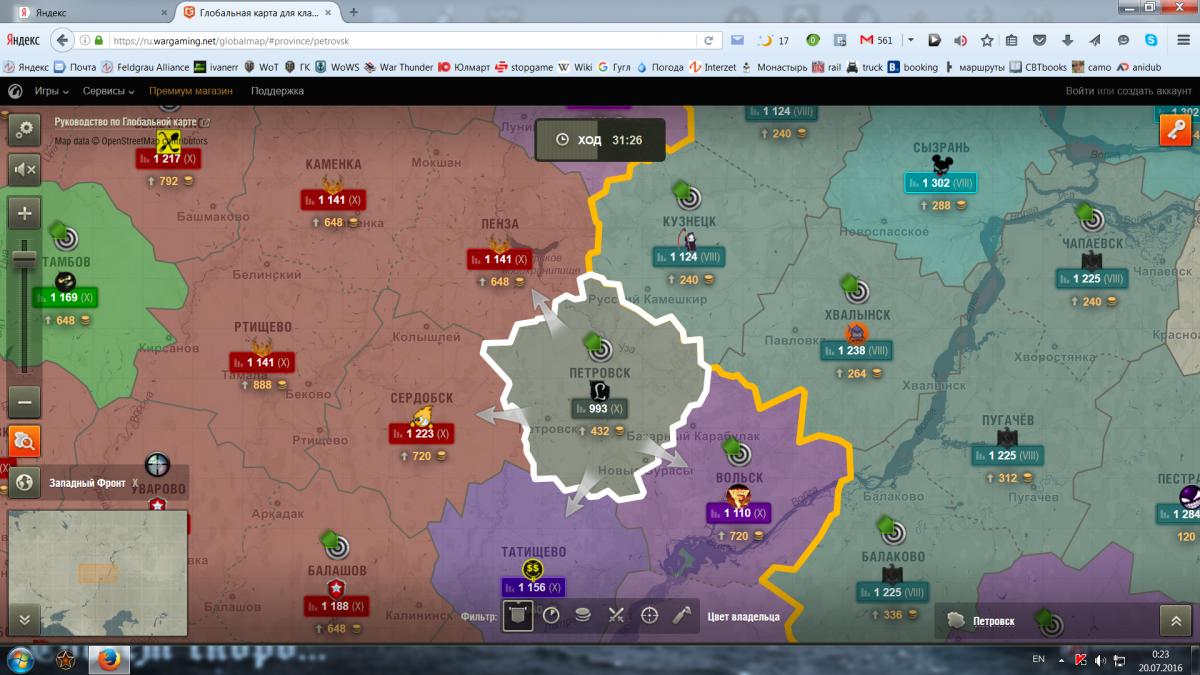Select the hammer filter icon
Viewport: 1200px width, 675px height.
tap(682, 615)
